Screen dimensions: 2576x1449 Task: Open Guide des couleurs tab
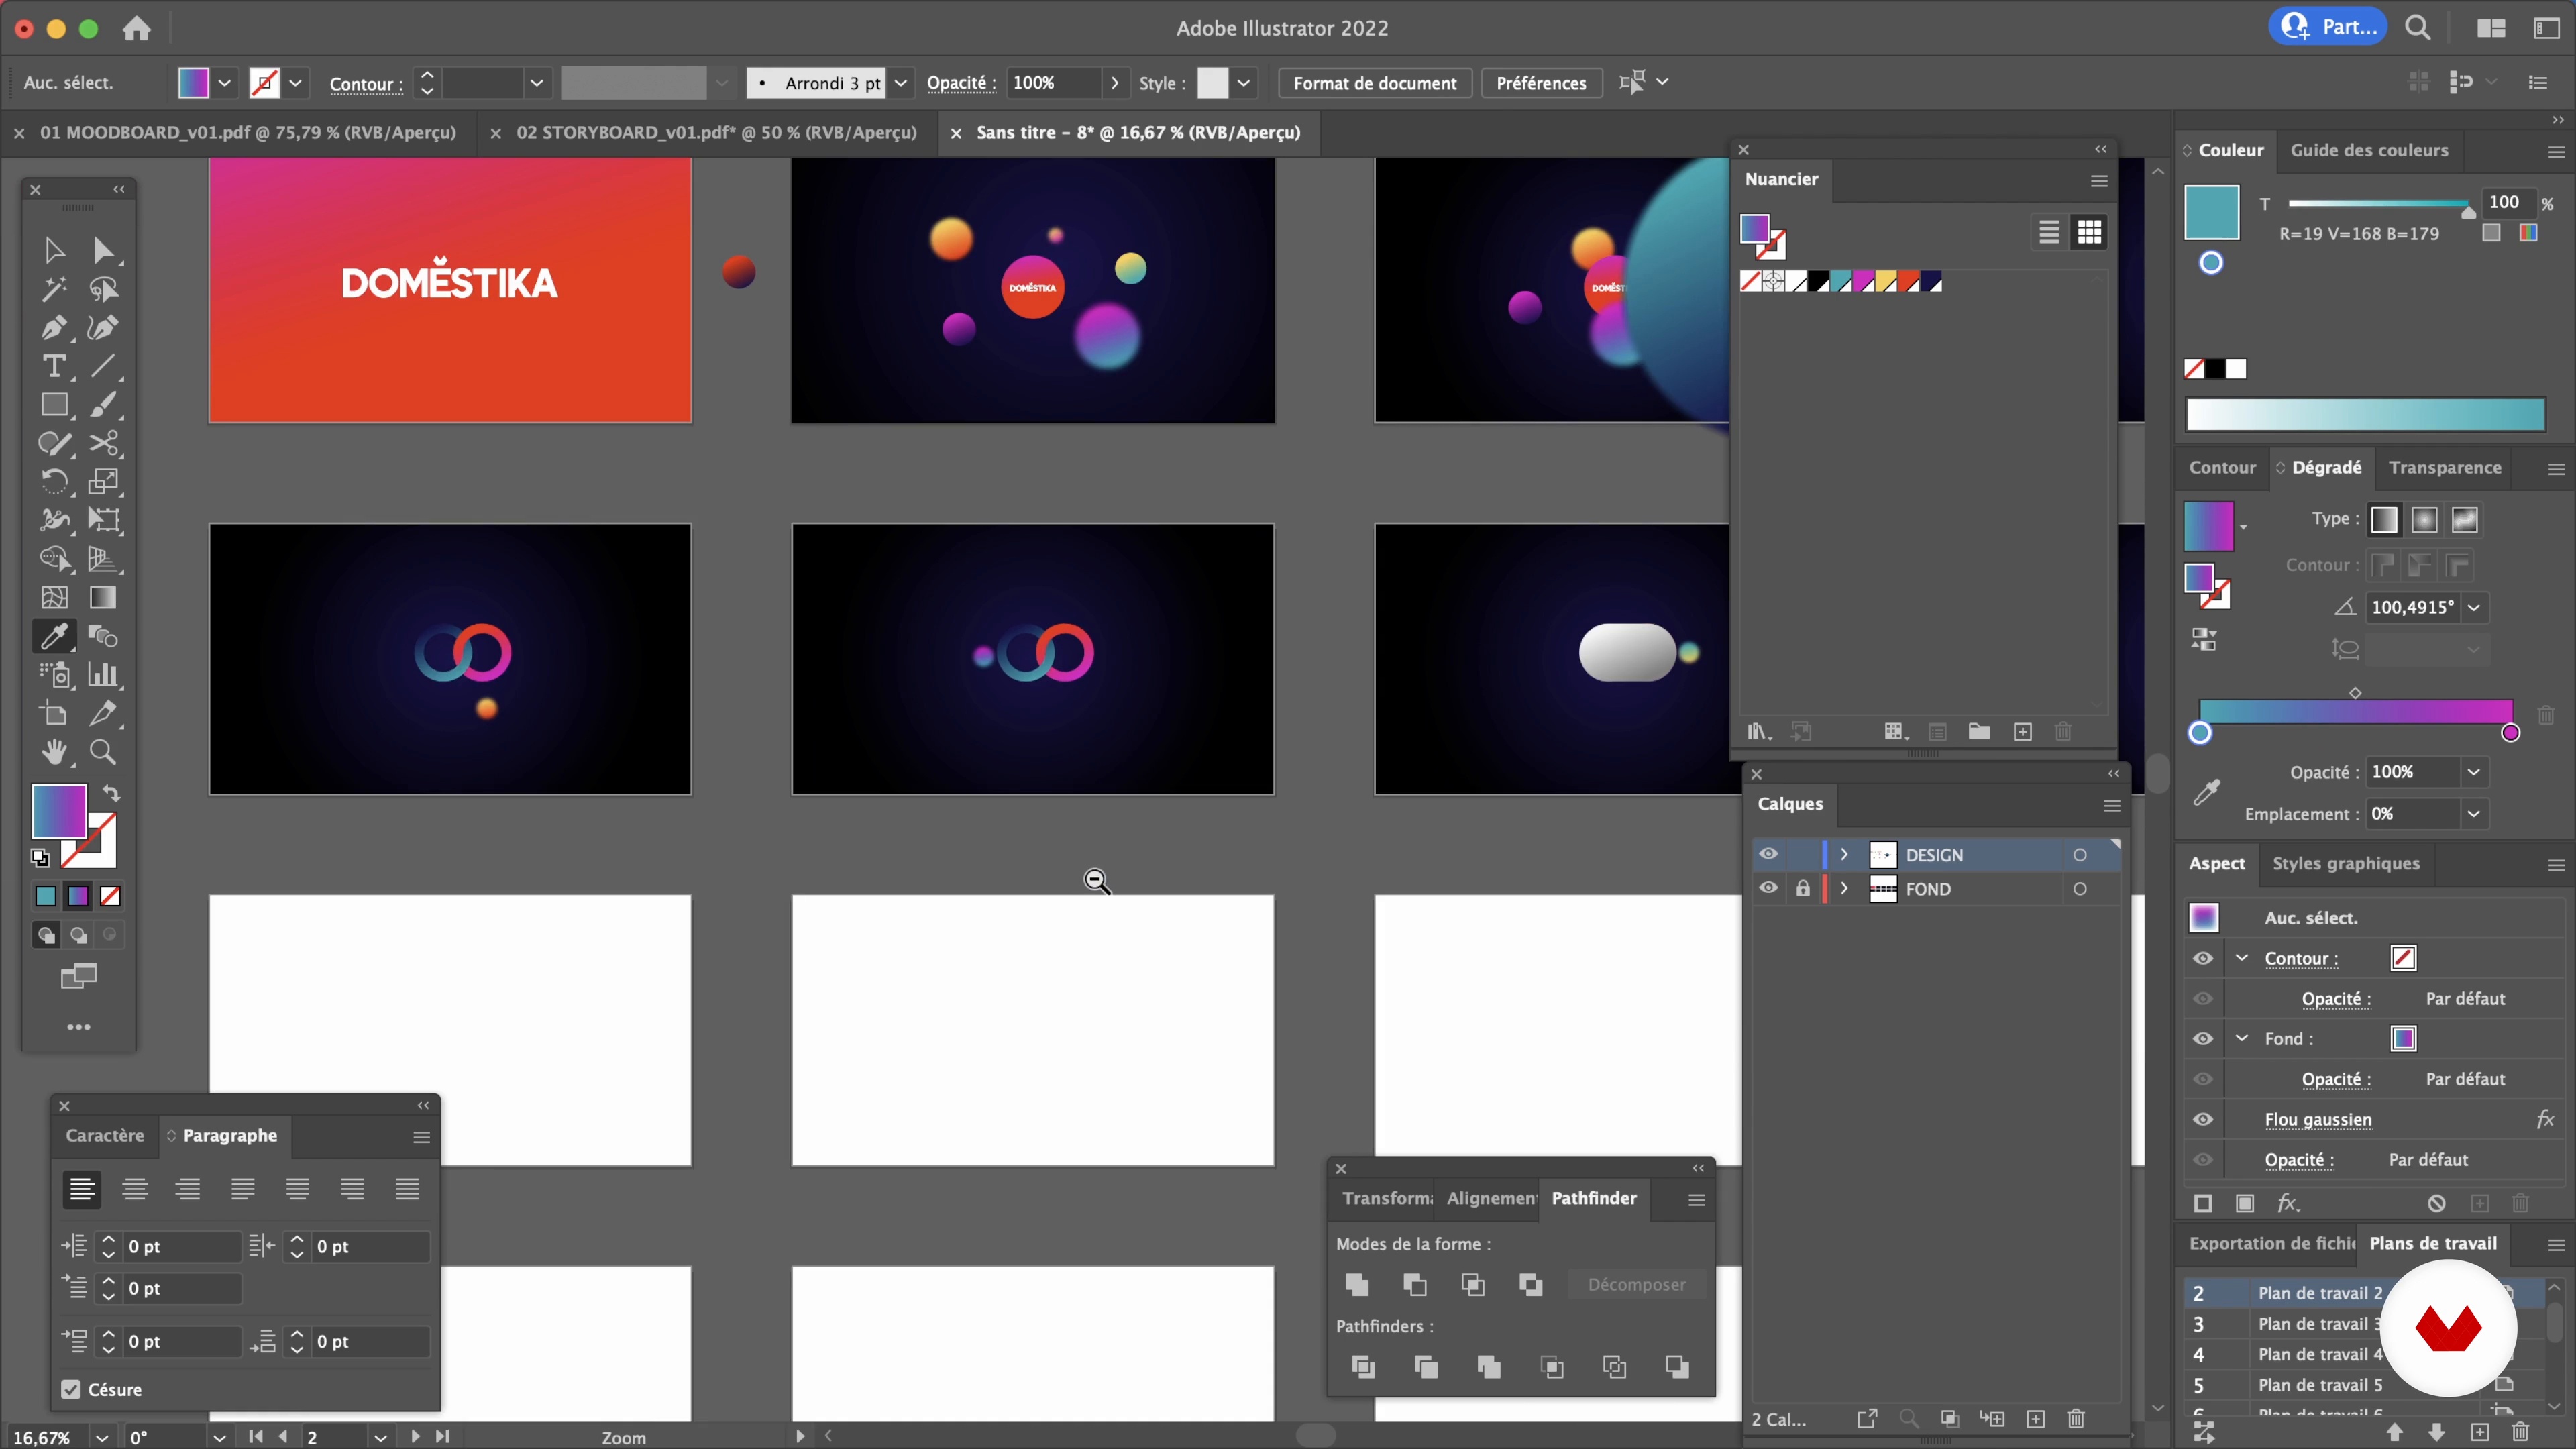pos(2369,150)
